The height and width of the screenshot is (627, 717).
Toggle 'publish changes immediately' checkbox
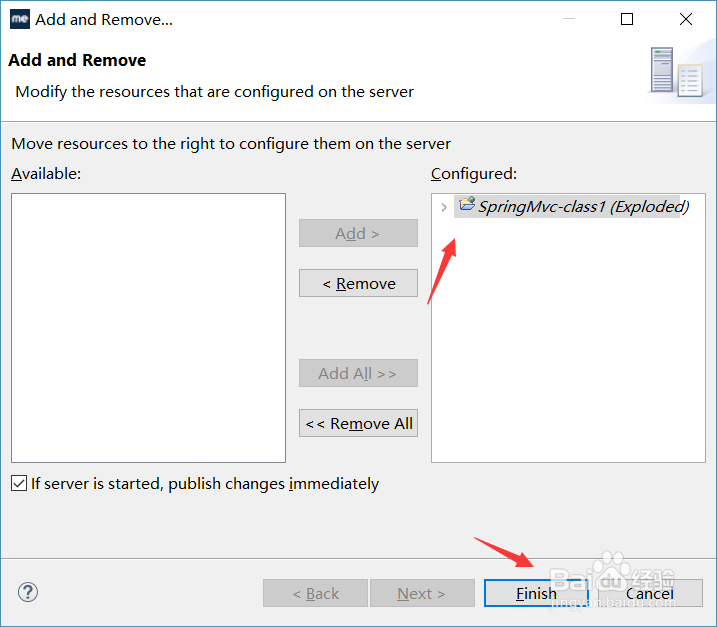(x=19, y=484)
